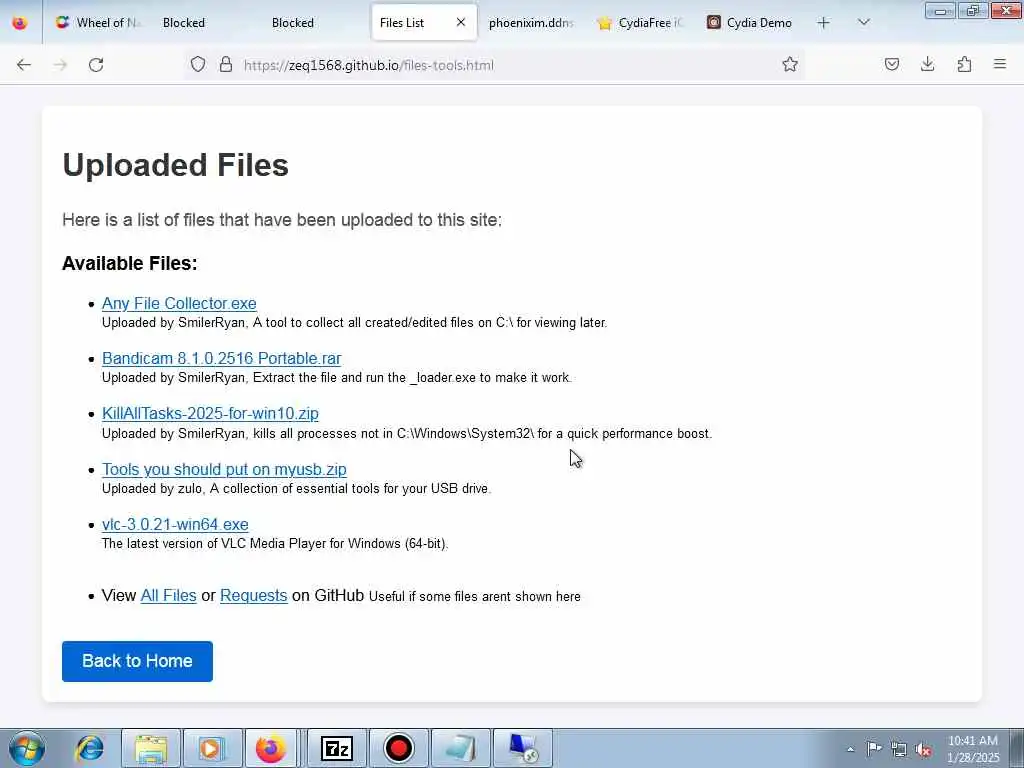The image size is (1024, 768).
Task: Switch to the Wheel of Names tab
Action: 98,23
